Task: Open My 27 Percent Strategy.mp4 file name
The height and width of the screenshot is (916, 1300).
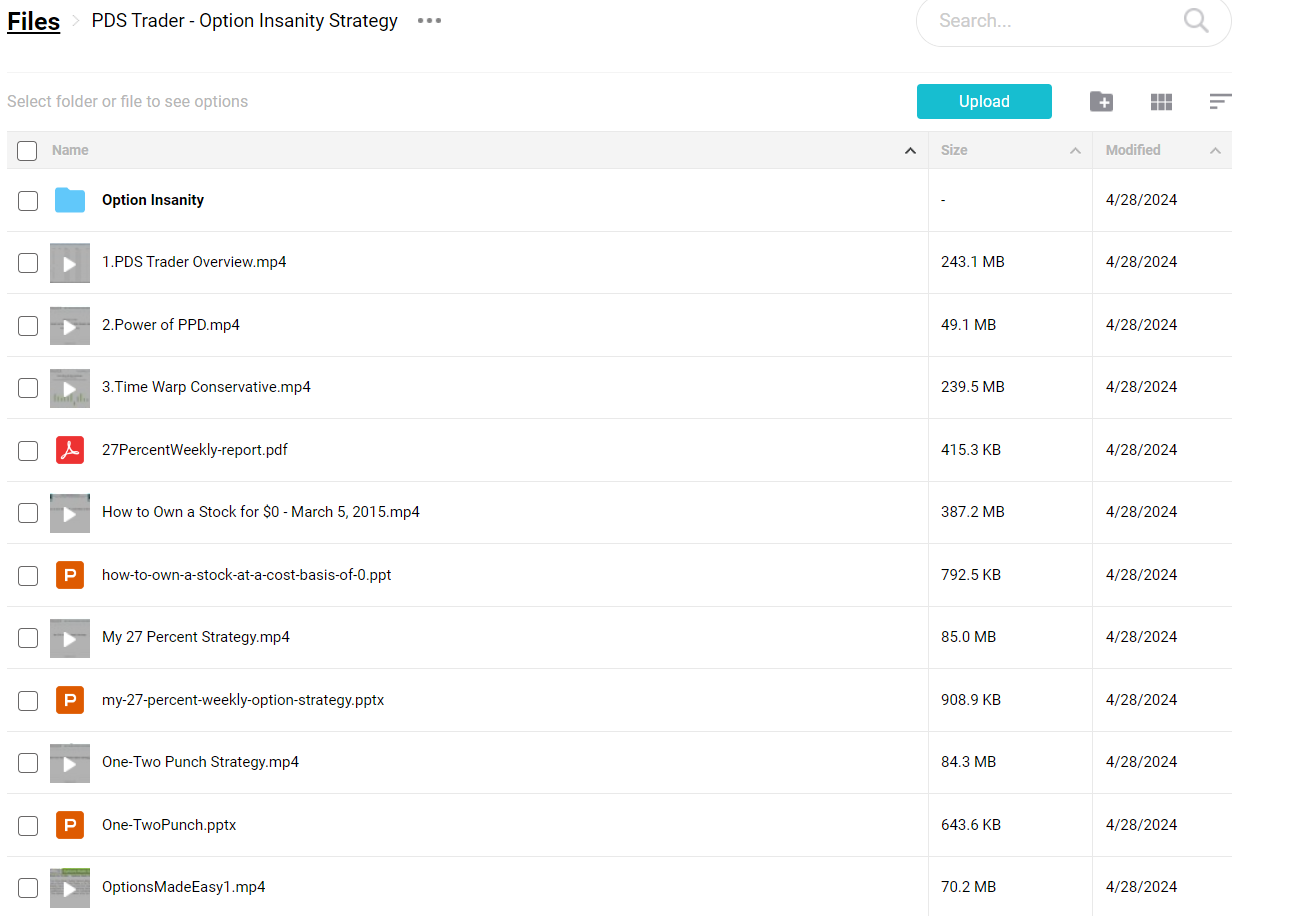Action: click(x=196, y=637)
